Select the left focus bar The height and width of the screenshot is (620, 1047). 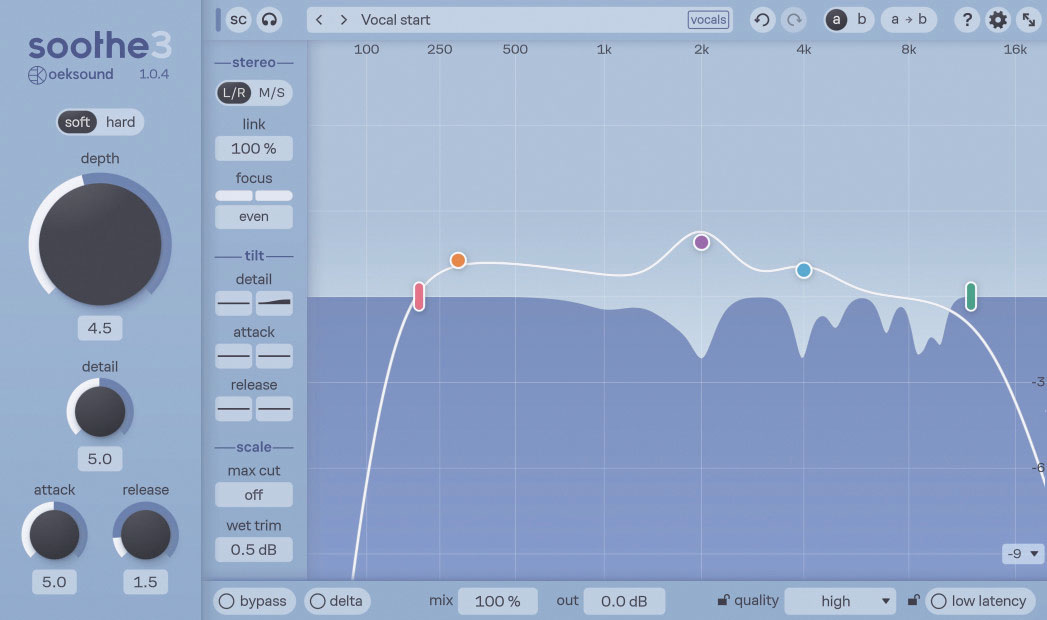234,196
